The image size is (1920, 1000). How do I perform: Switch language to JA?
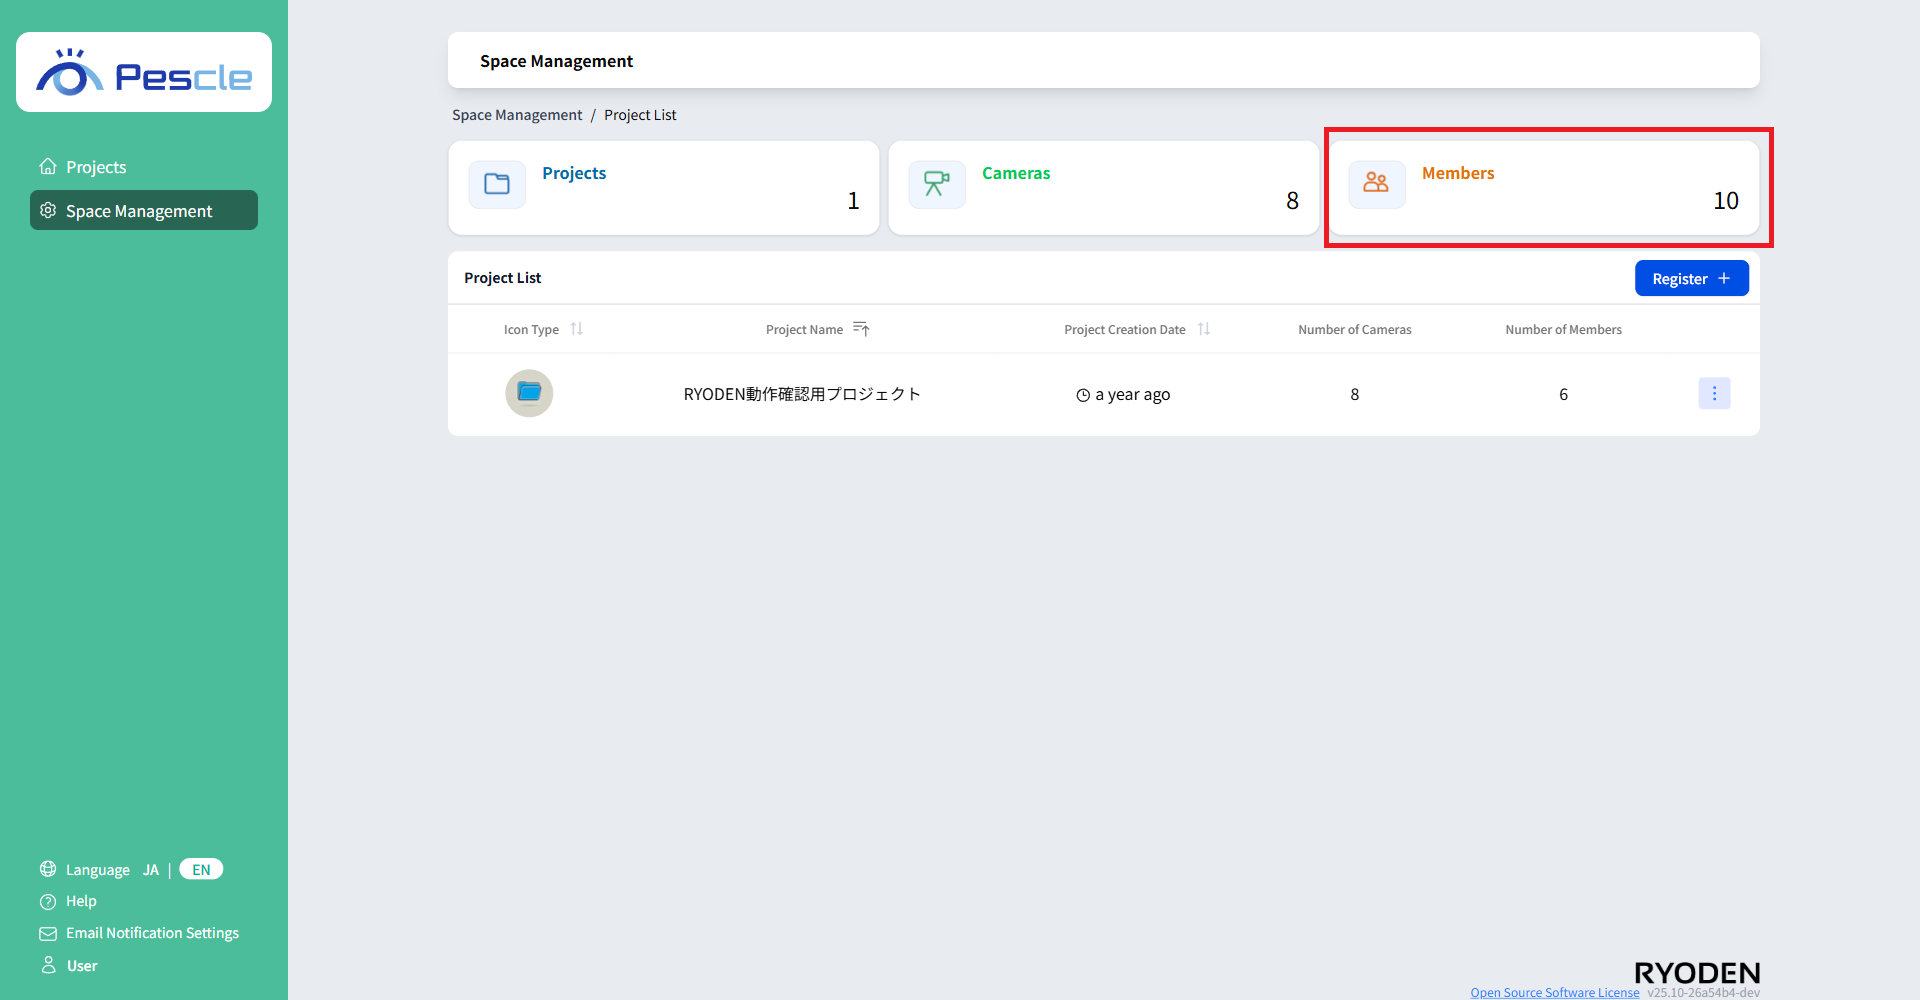(x=151, y=870)
